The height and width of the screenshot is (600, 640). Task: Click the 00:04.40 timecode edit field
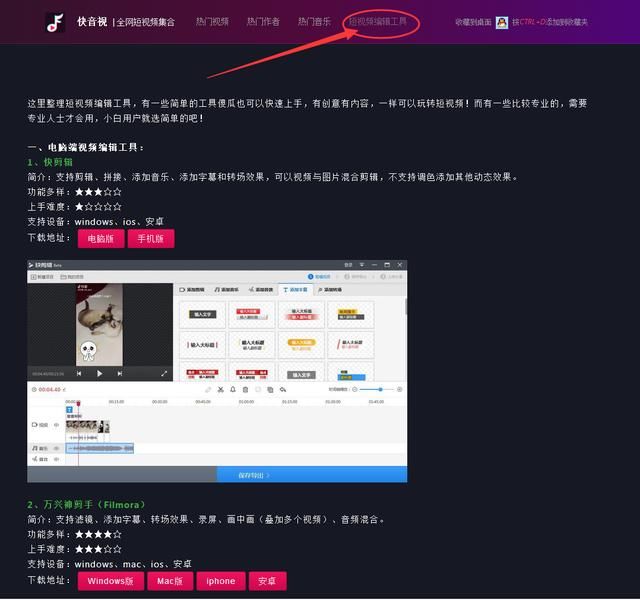49,389
